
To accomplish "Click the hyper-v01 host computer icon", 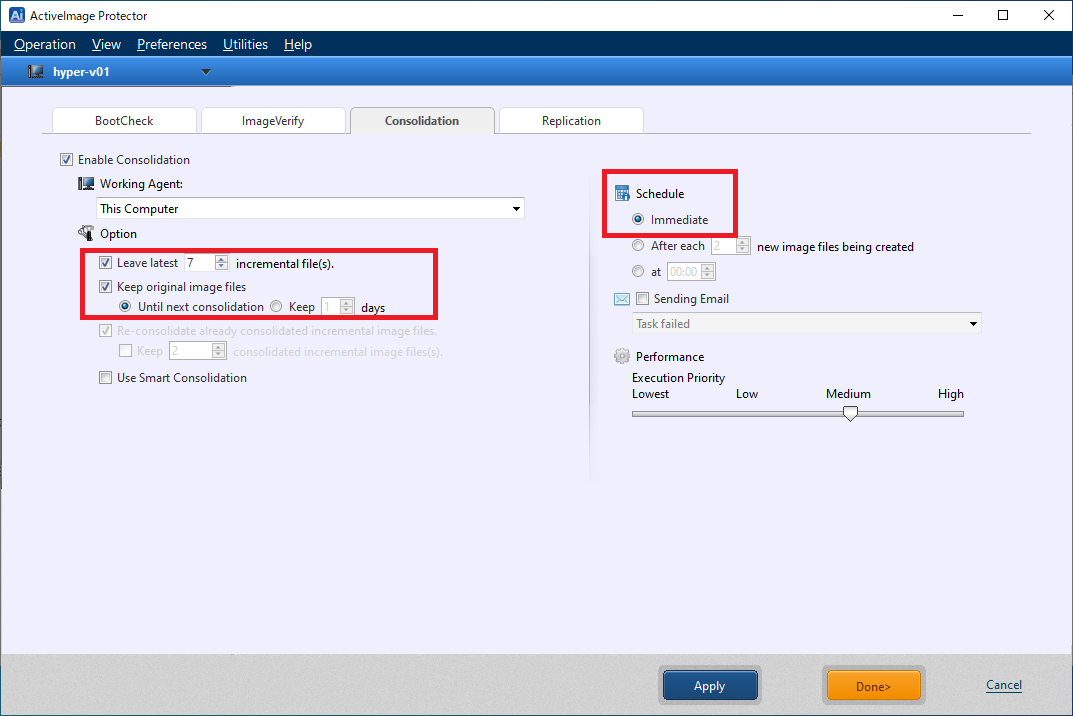I will pos(35,72).
